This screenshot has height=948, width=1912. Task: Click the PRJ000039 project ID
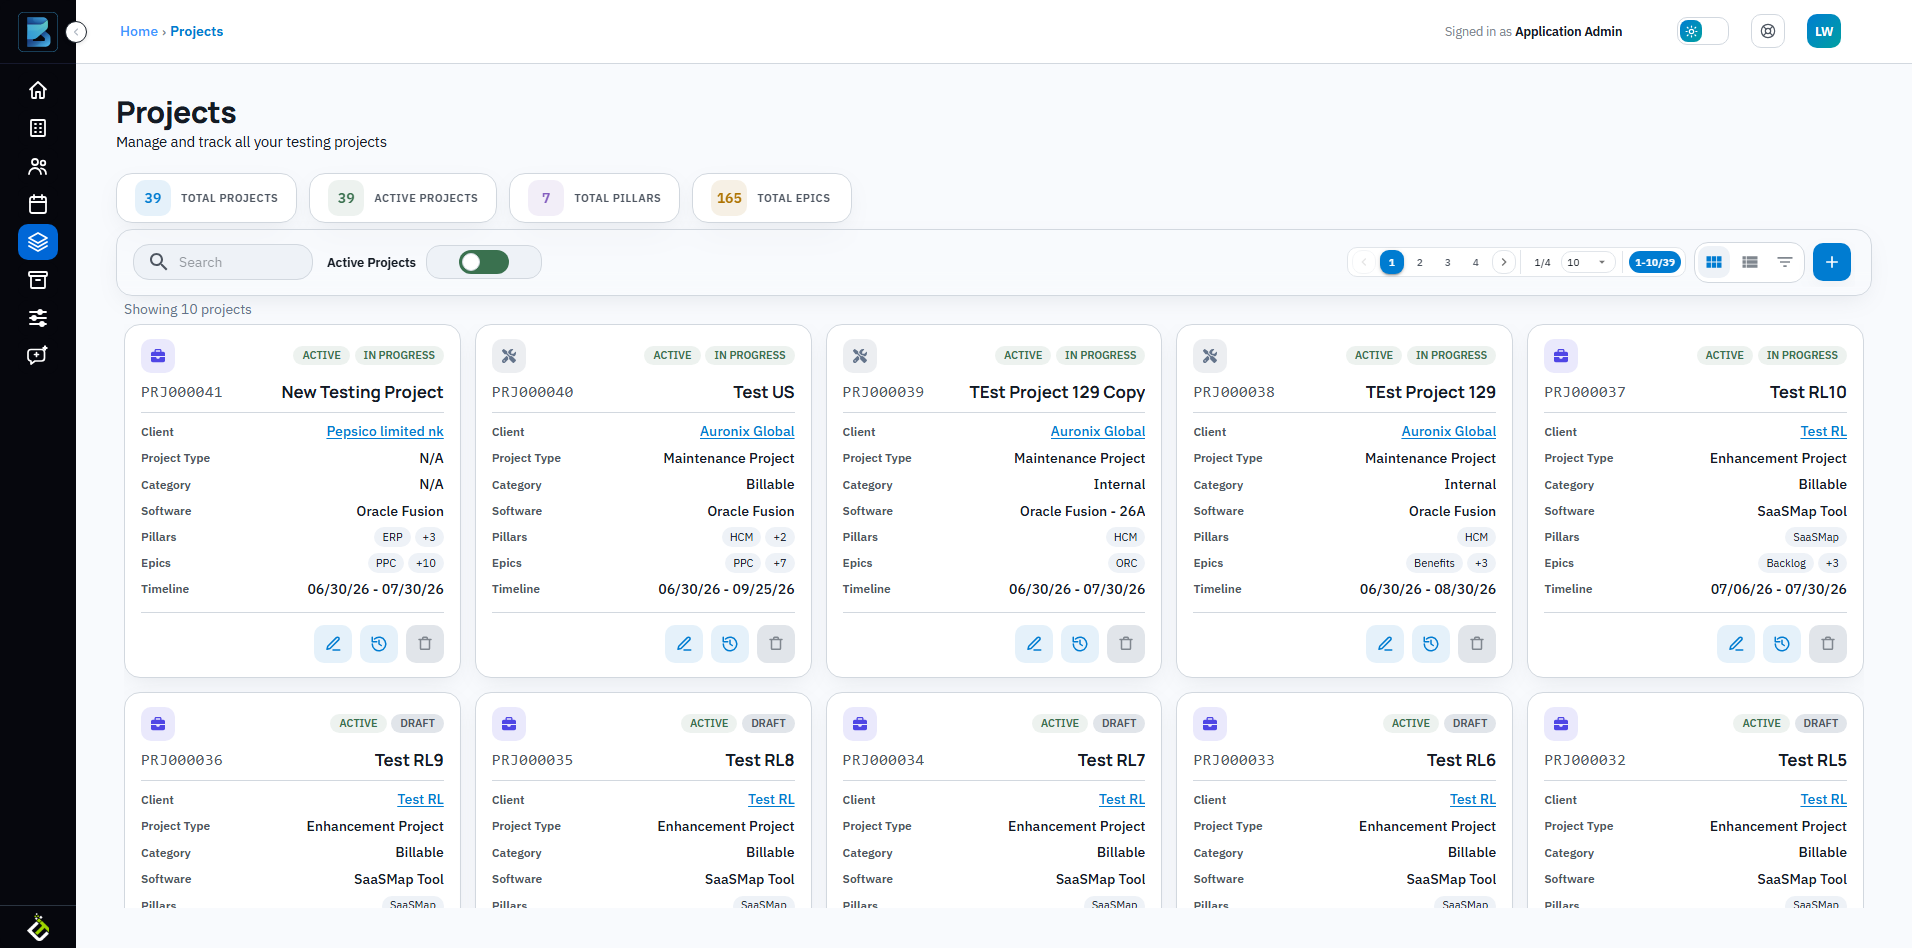[883, 392]
